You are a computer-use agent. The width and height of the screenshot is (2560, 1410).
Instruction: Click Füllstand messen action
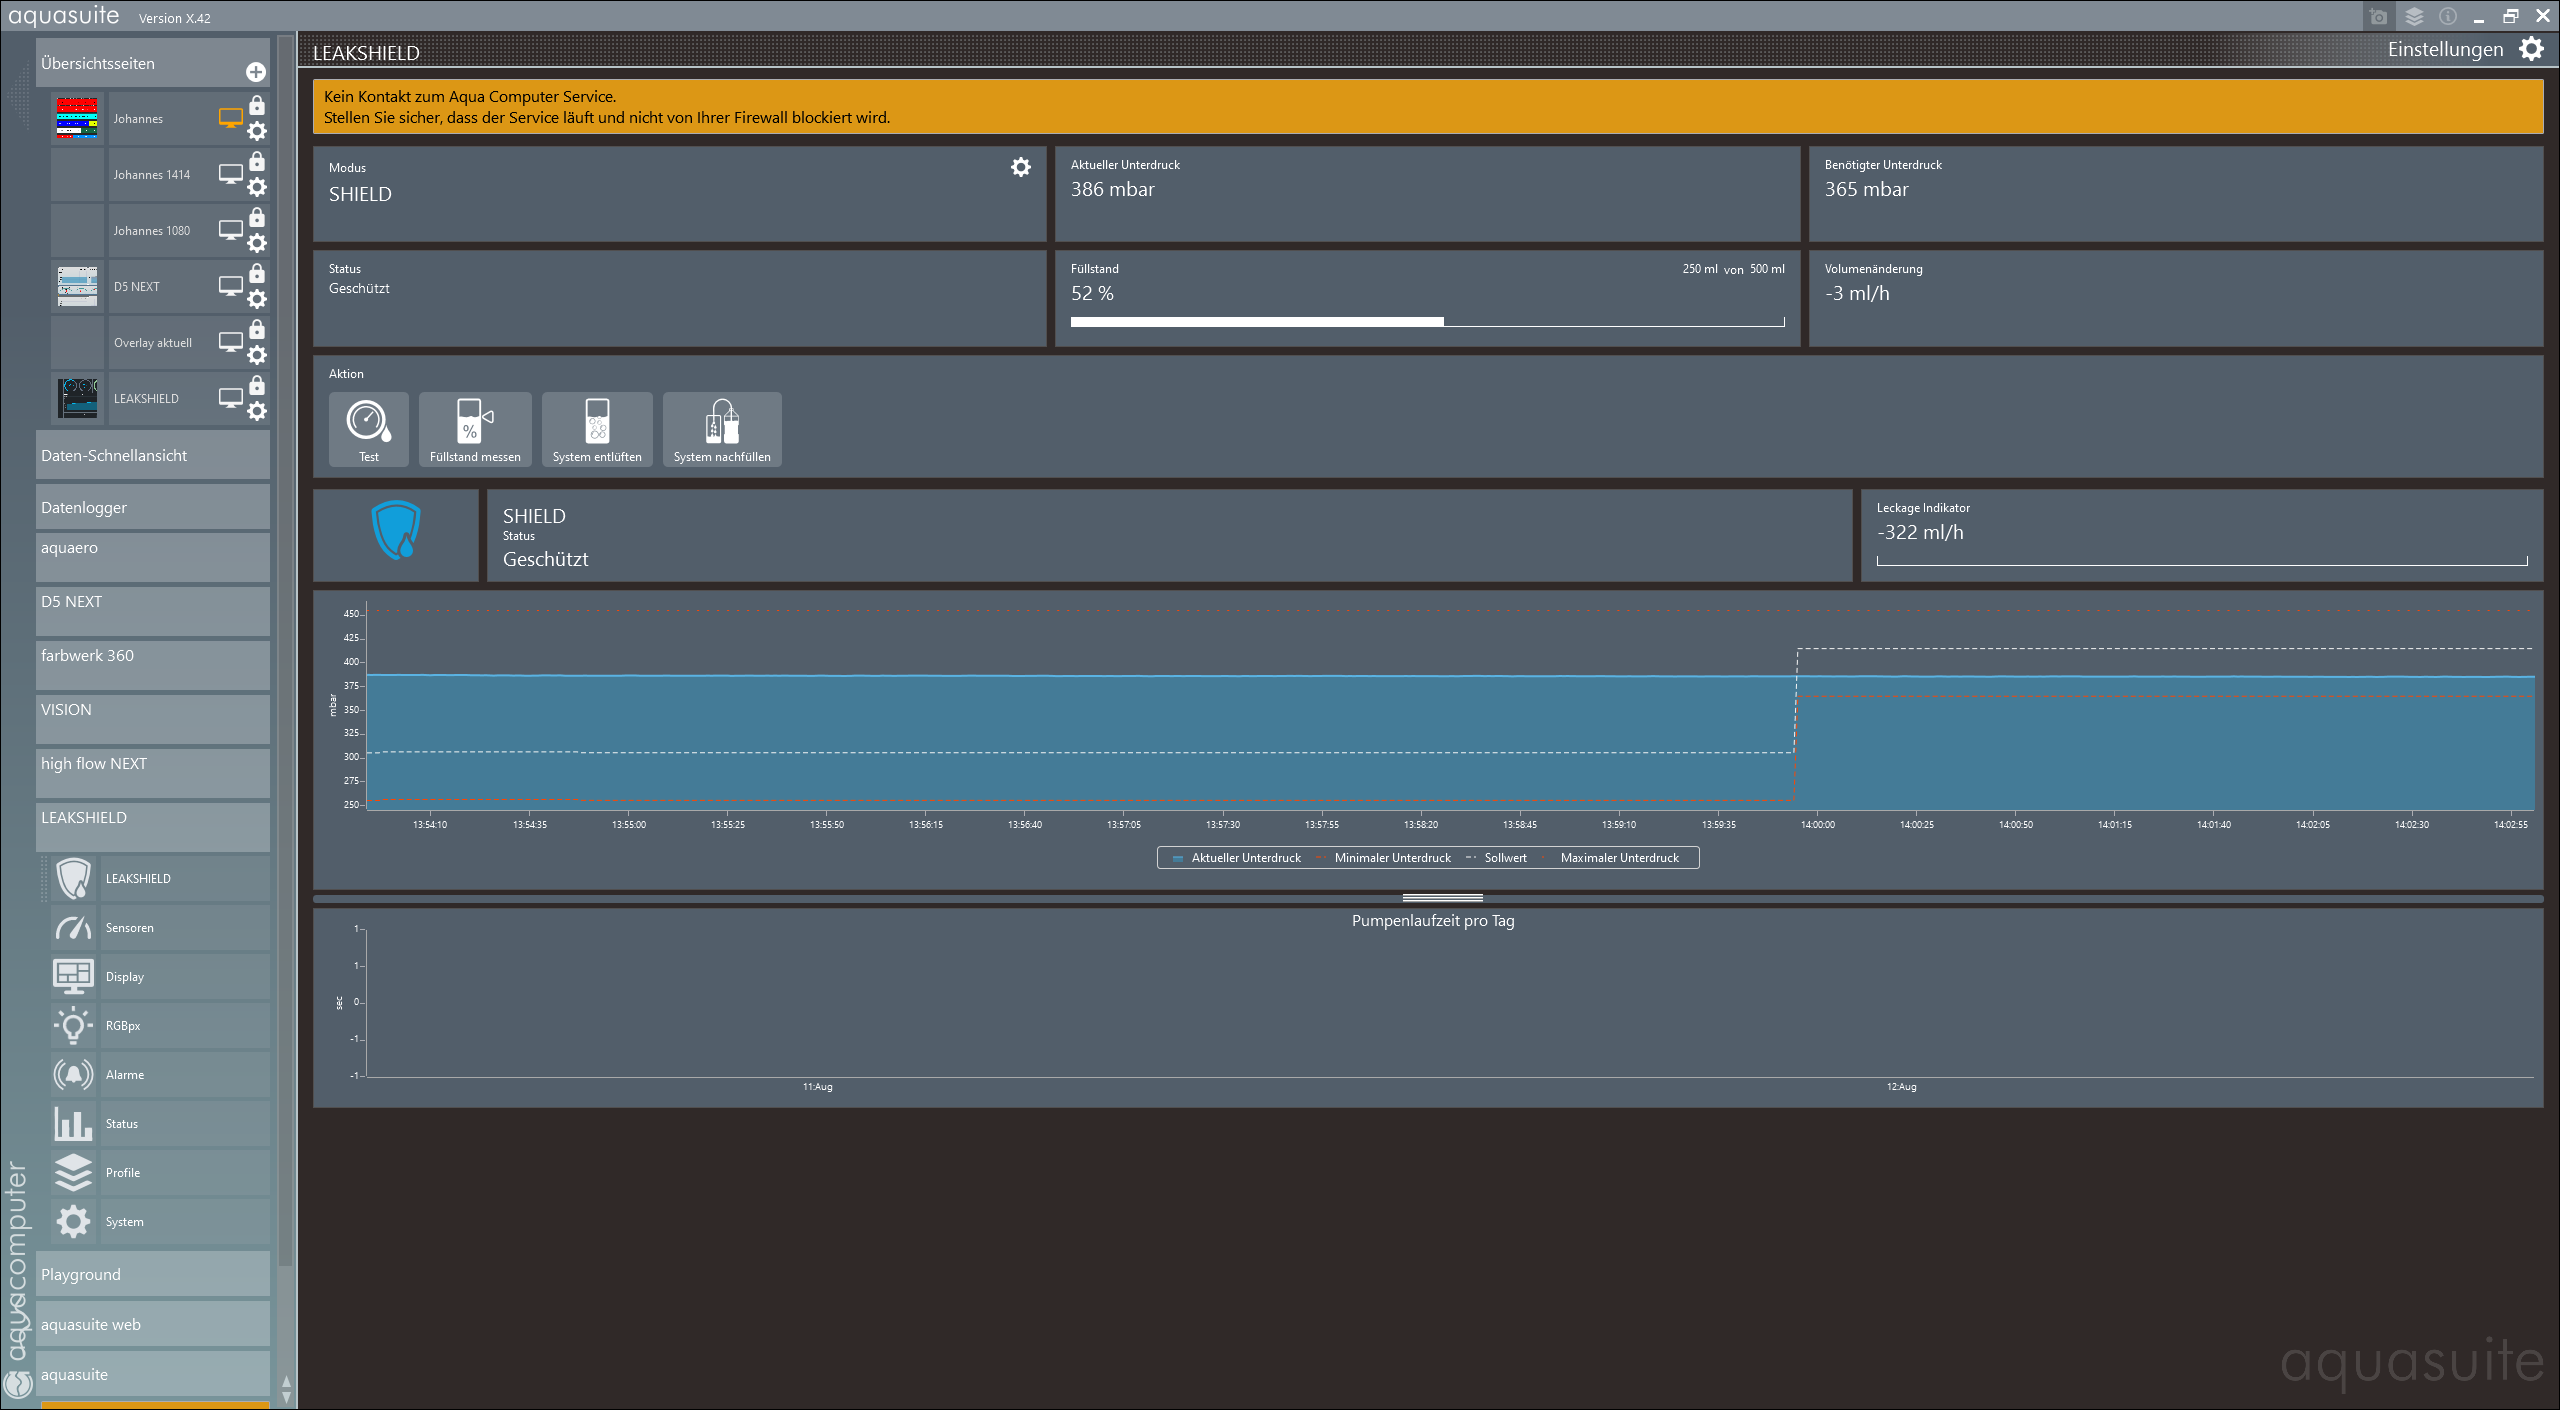click(475, 429)
